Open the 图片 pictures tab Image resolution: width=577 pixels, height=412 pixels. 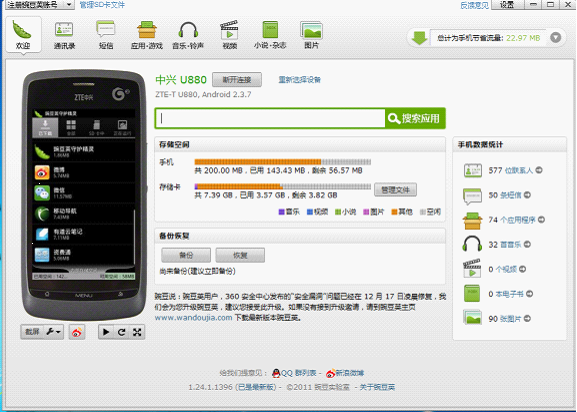point(311,35)
